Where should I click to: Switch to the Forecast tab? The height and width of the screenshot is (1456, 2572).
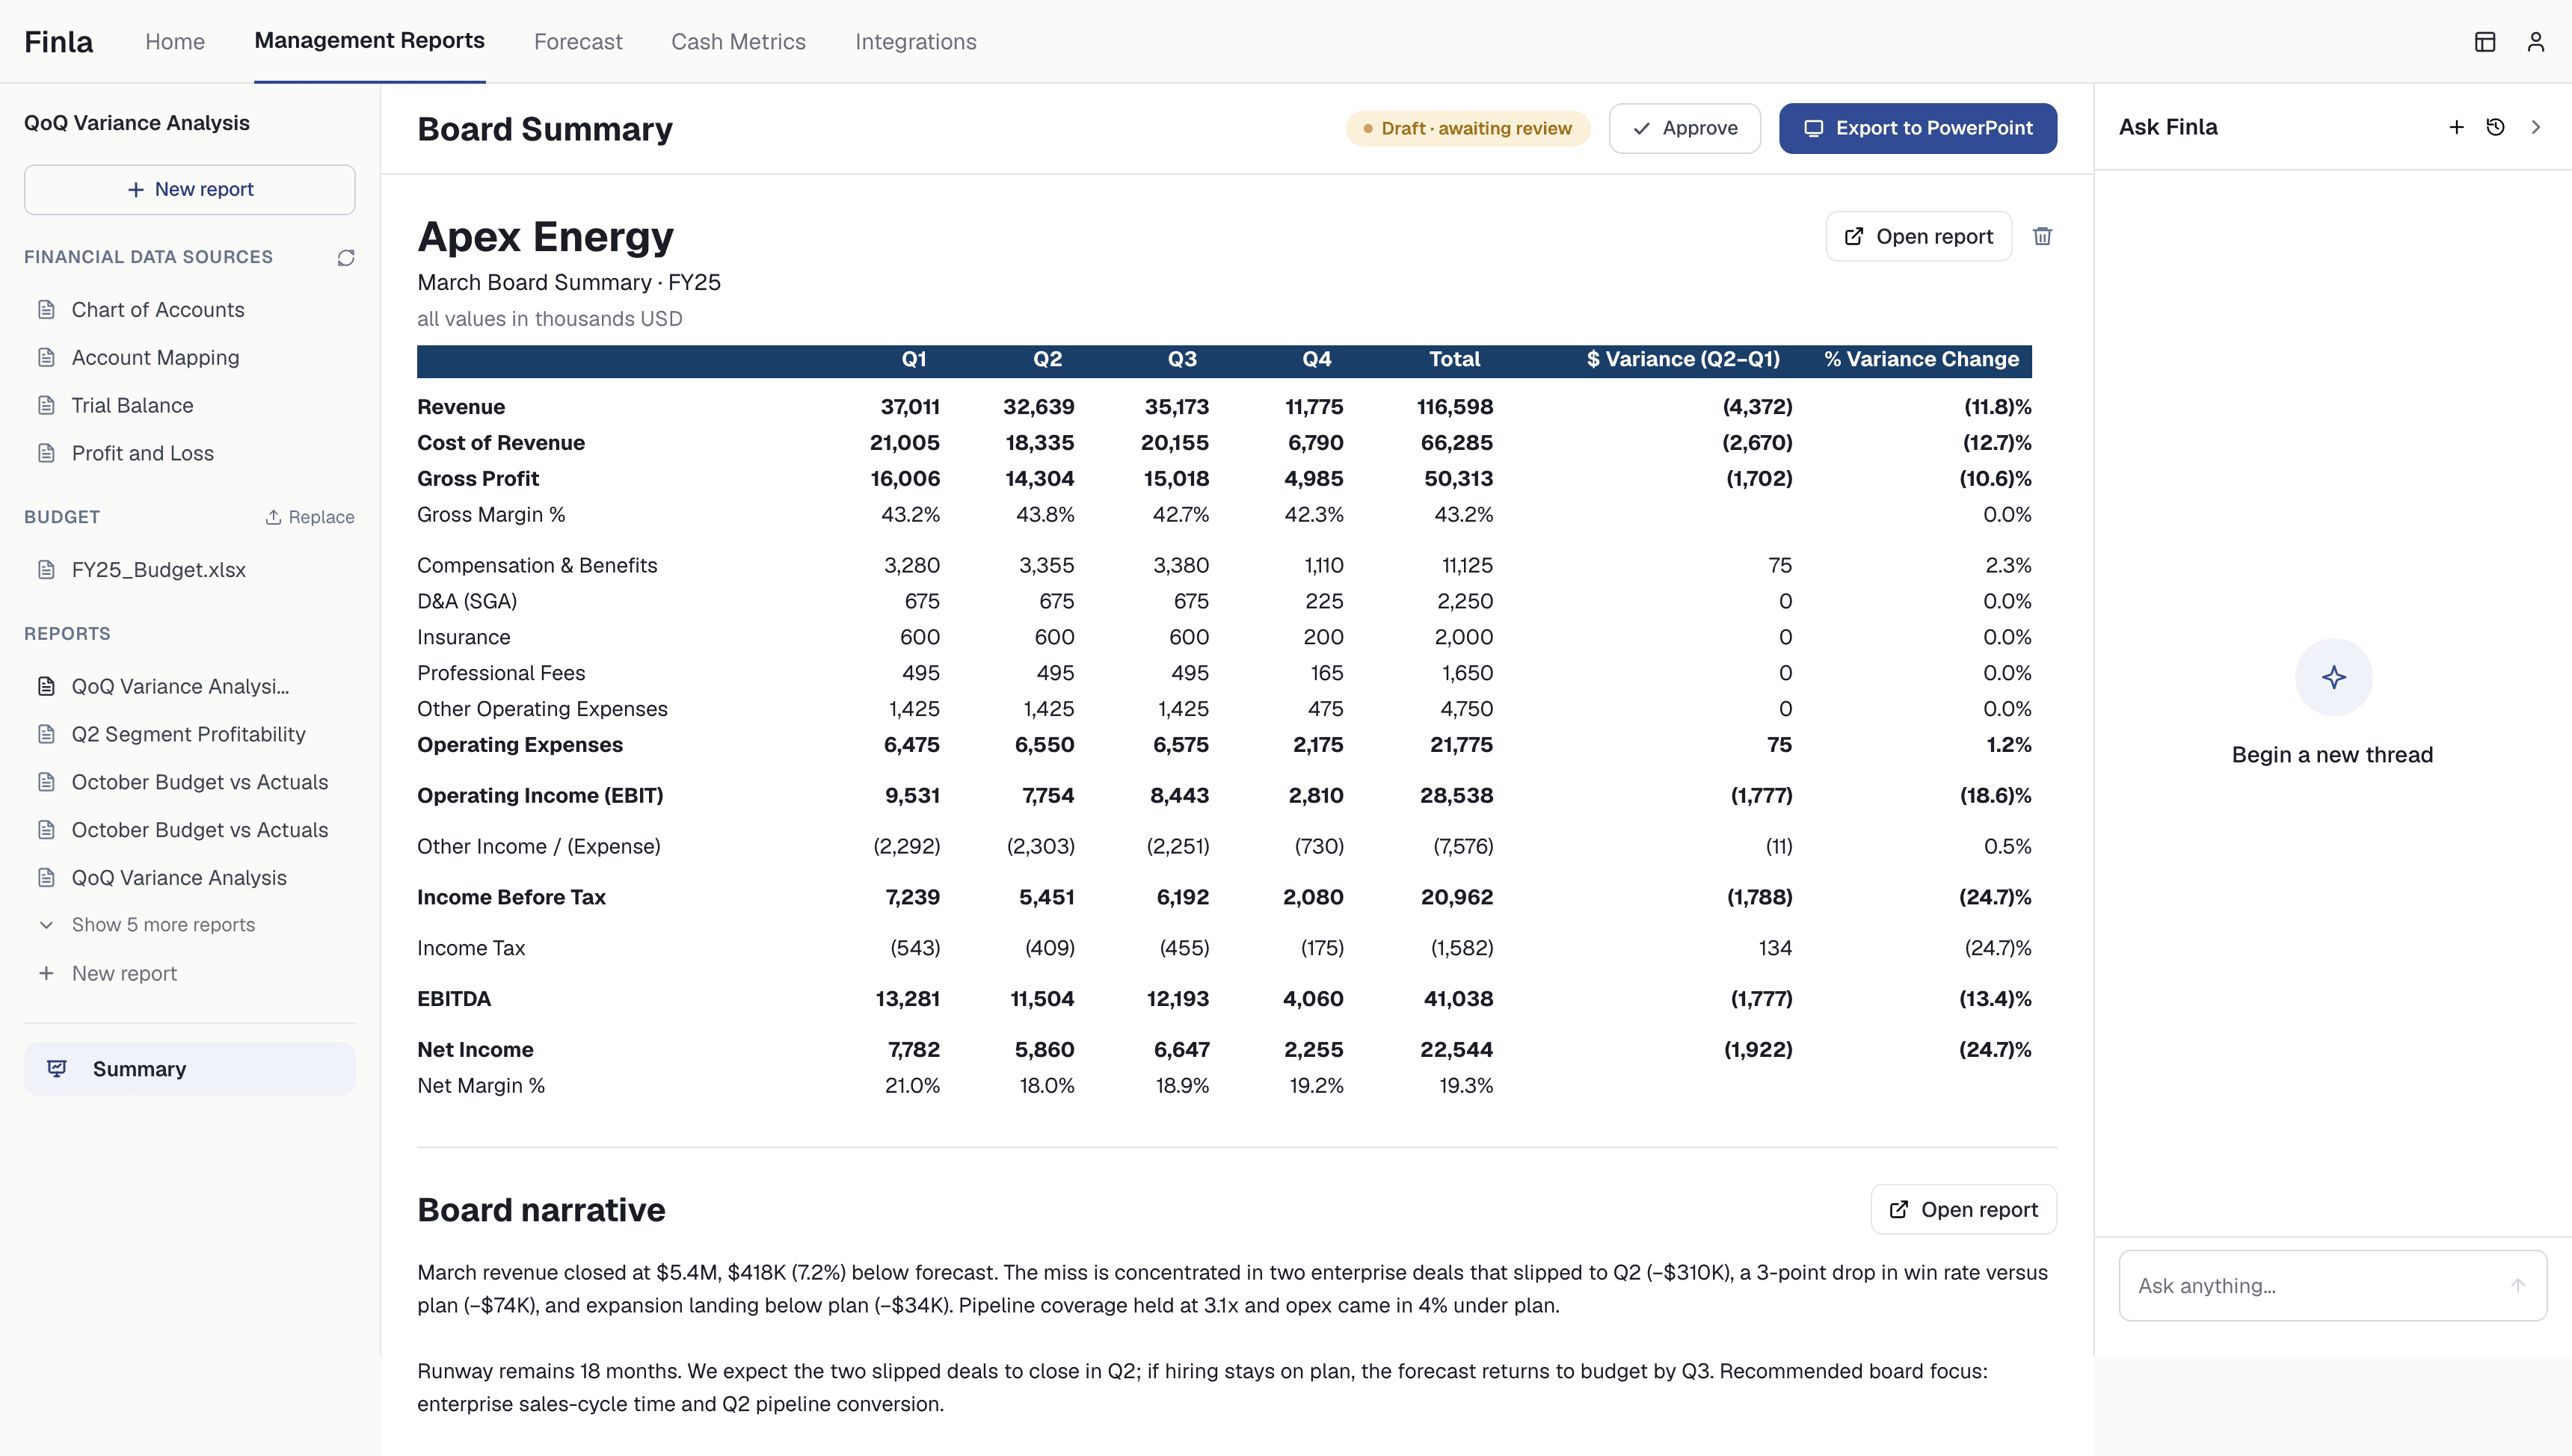point(578,42)
